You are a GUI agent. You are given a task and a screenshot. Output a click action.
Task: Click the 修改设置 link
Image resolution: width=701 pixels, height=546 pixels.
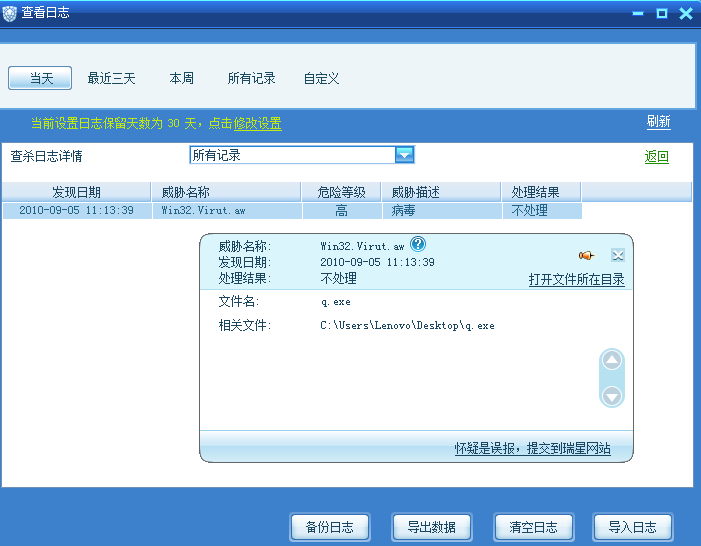click(x=258, y=123)
